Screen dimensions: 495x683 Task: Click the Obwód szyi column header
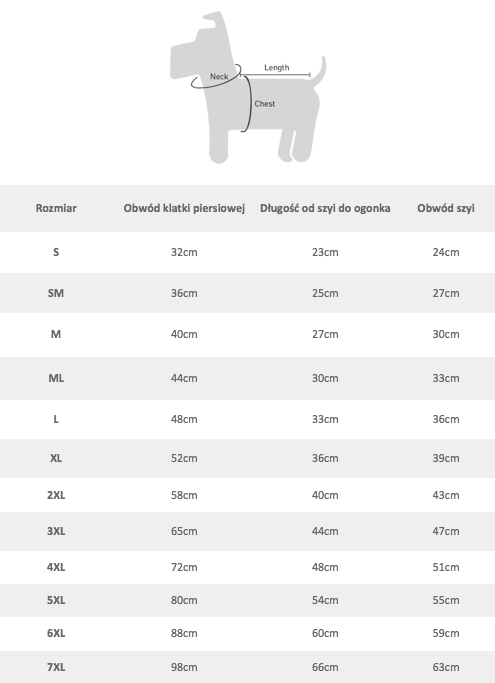pos(446,208)
